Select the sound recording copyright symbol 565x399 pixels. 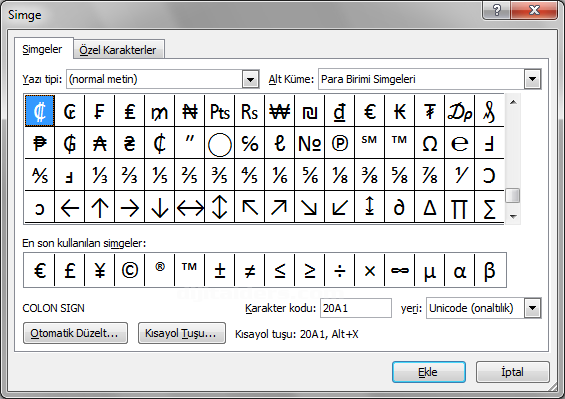339,143
